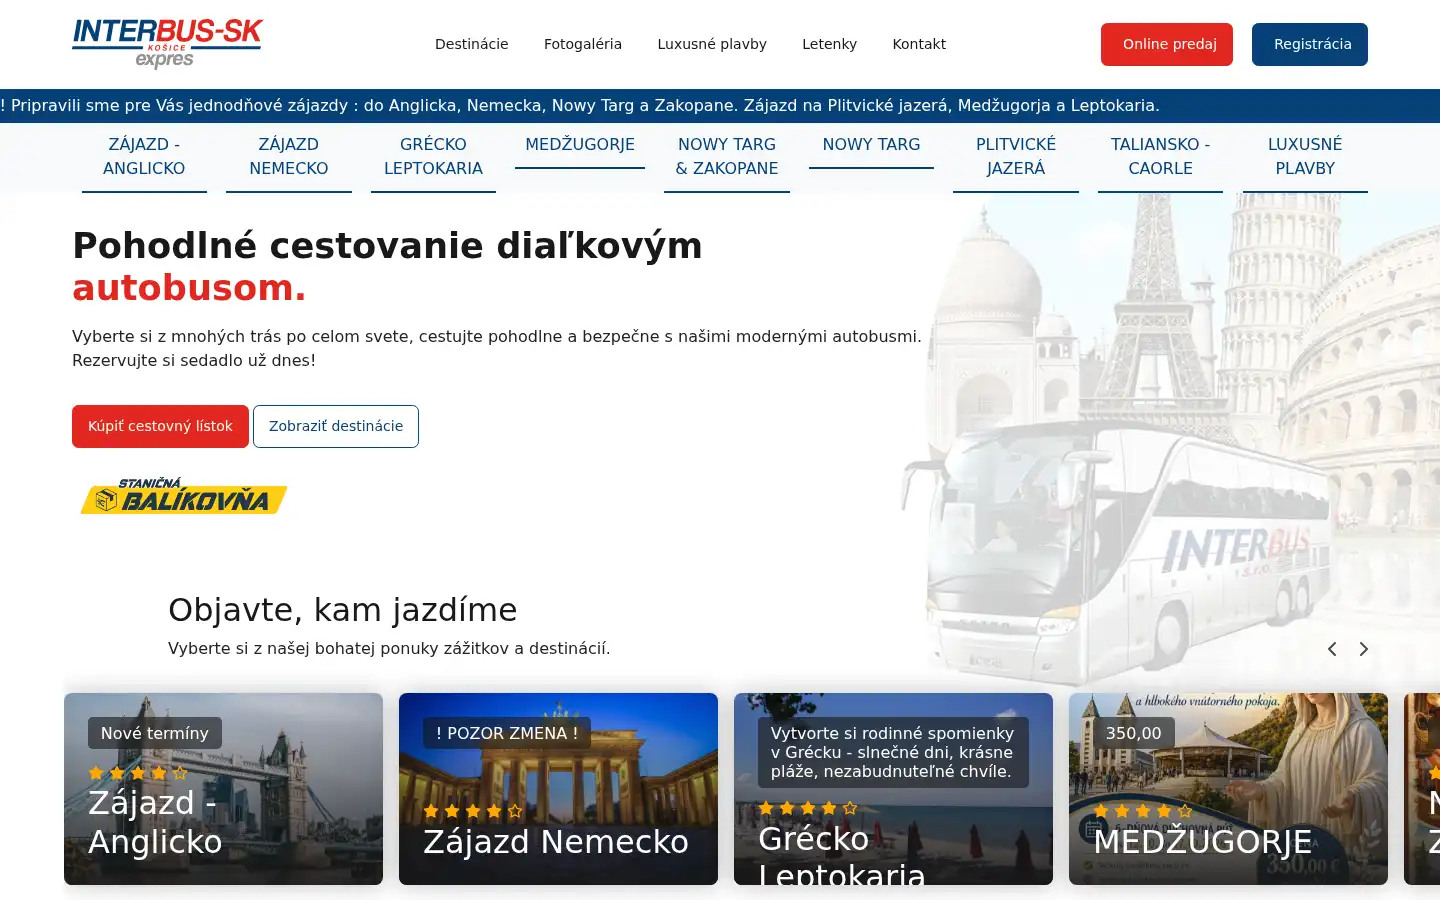Select the TALIANSKO - CAORLE tab
The width and height of the screenshot is (1440, 900).
click(1160, 157)
